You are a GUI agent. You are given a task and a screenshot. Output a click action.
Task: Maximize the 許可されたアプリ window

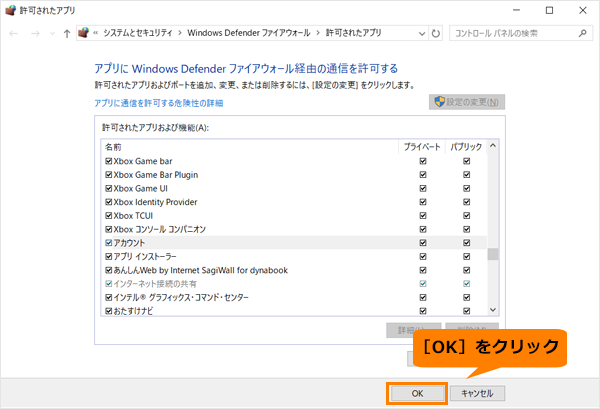[549, 10]
